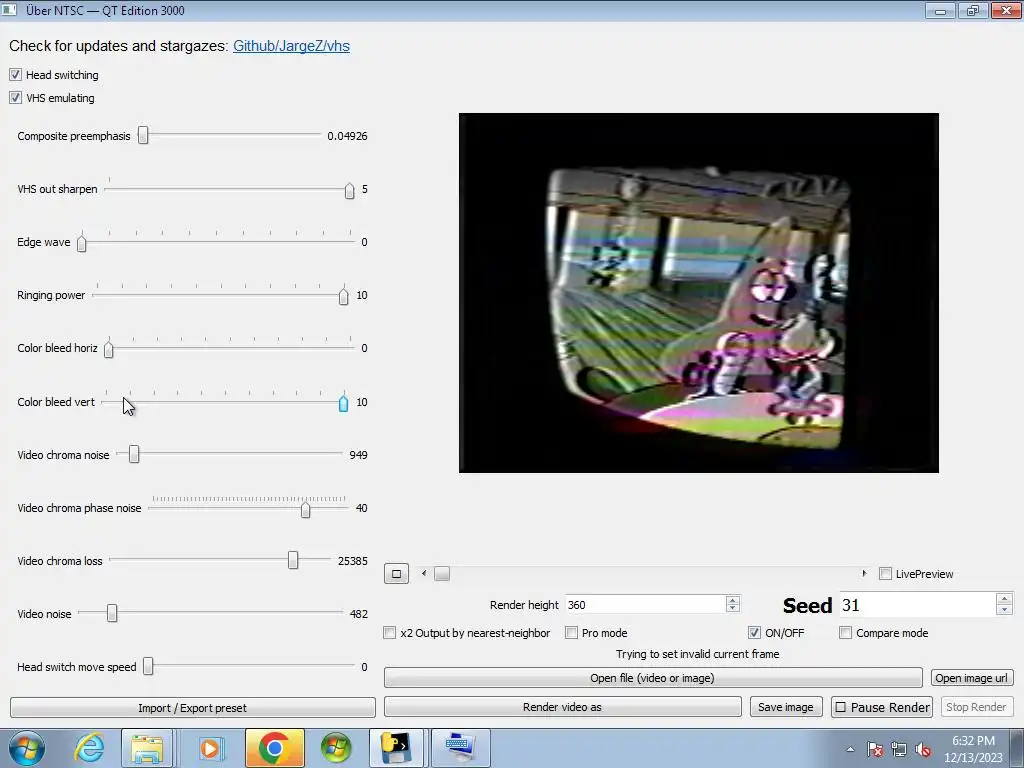Click the right arrow of the frame scrollbar
Image resolution: width=1024 pixels, height=768 pixels.
click(x=864, y=573)
